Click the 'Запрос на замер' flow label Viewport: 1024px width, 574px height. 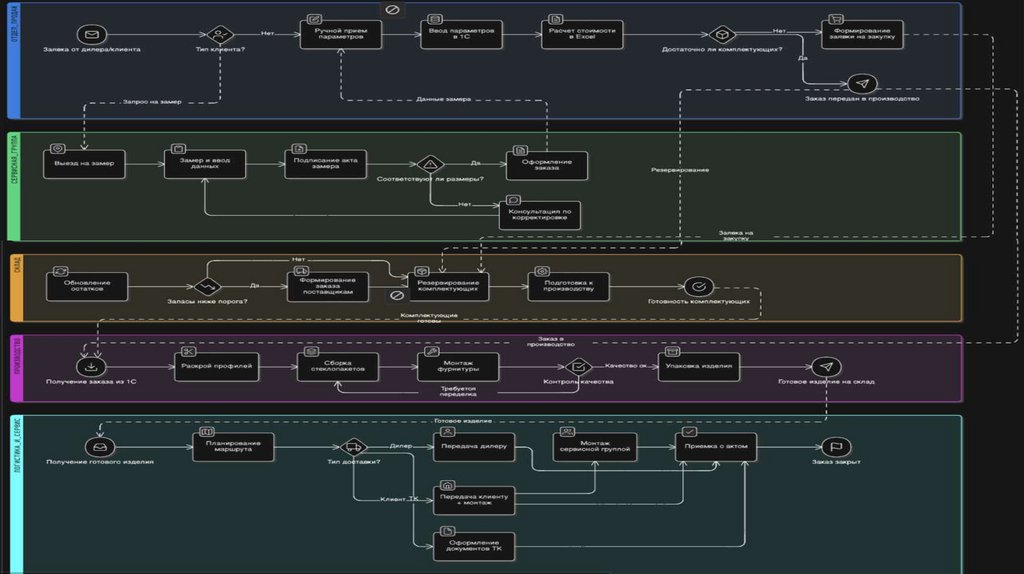(x=152, y=102)
